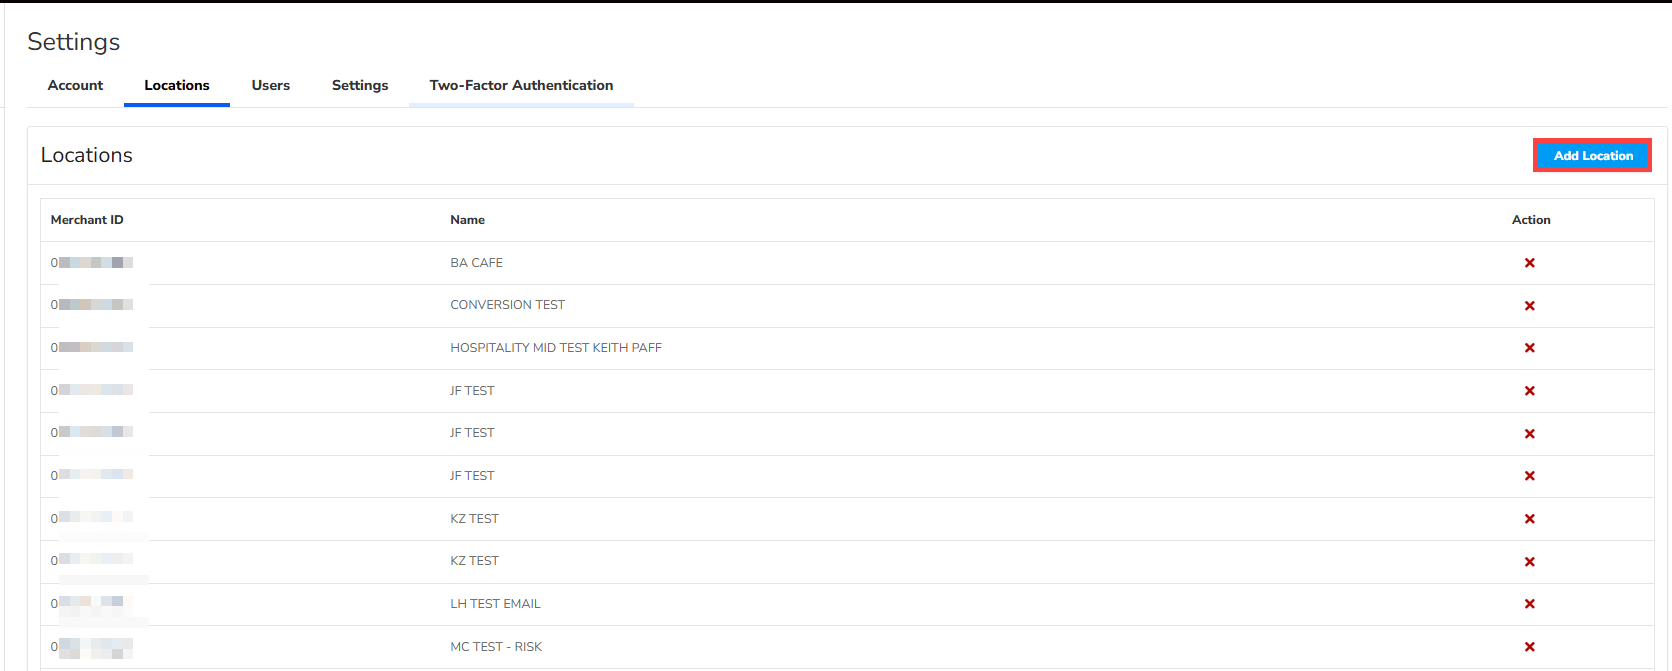The width and height of the screenshot is (1672, 671).
Task: Go to the Settings tab
Action: 360,86
